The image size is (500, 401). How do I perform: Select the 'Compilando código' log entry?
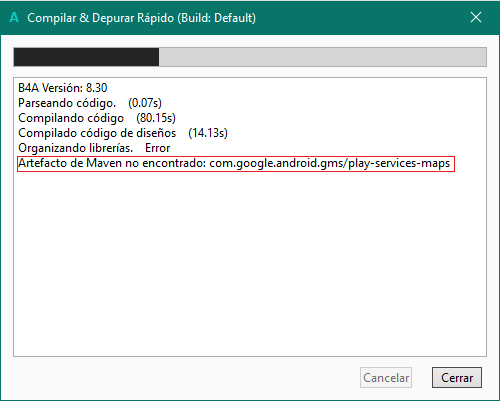pos(71,118)
